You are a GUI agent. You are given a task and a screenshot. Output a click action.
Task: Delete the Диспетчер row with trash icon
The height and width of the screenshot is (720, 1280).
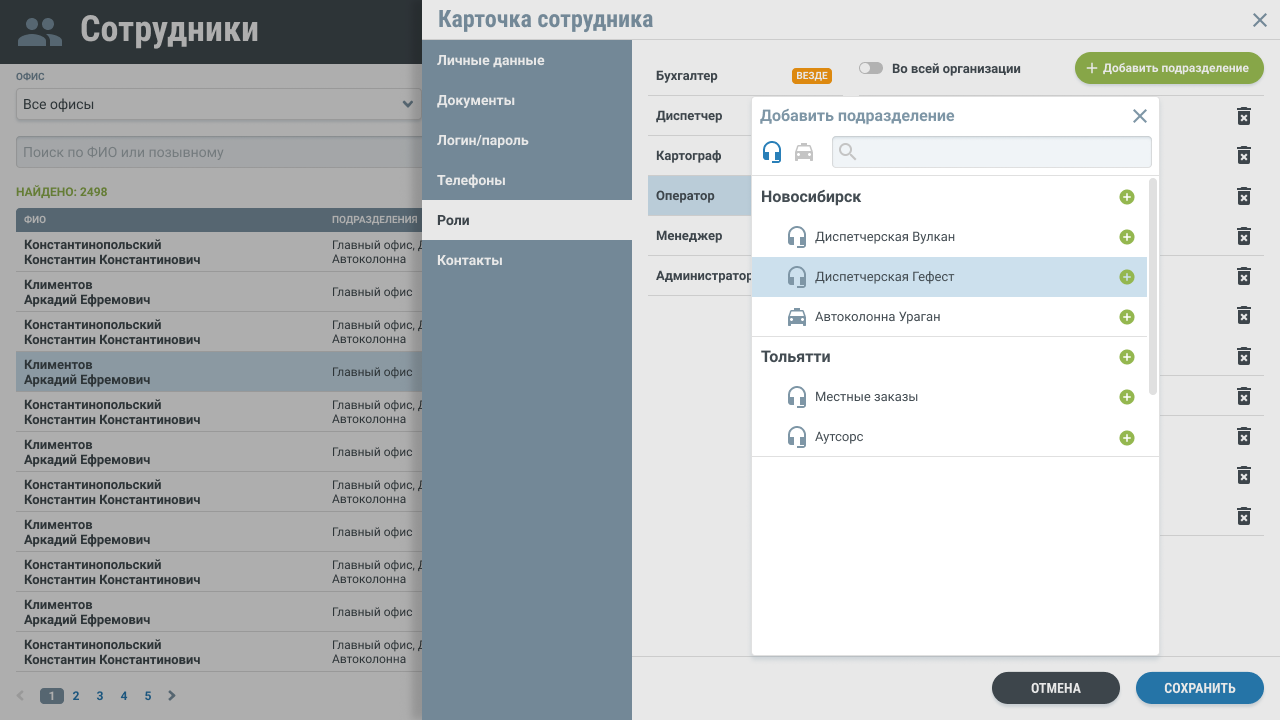pos(1244,116)
